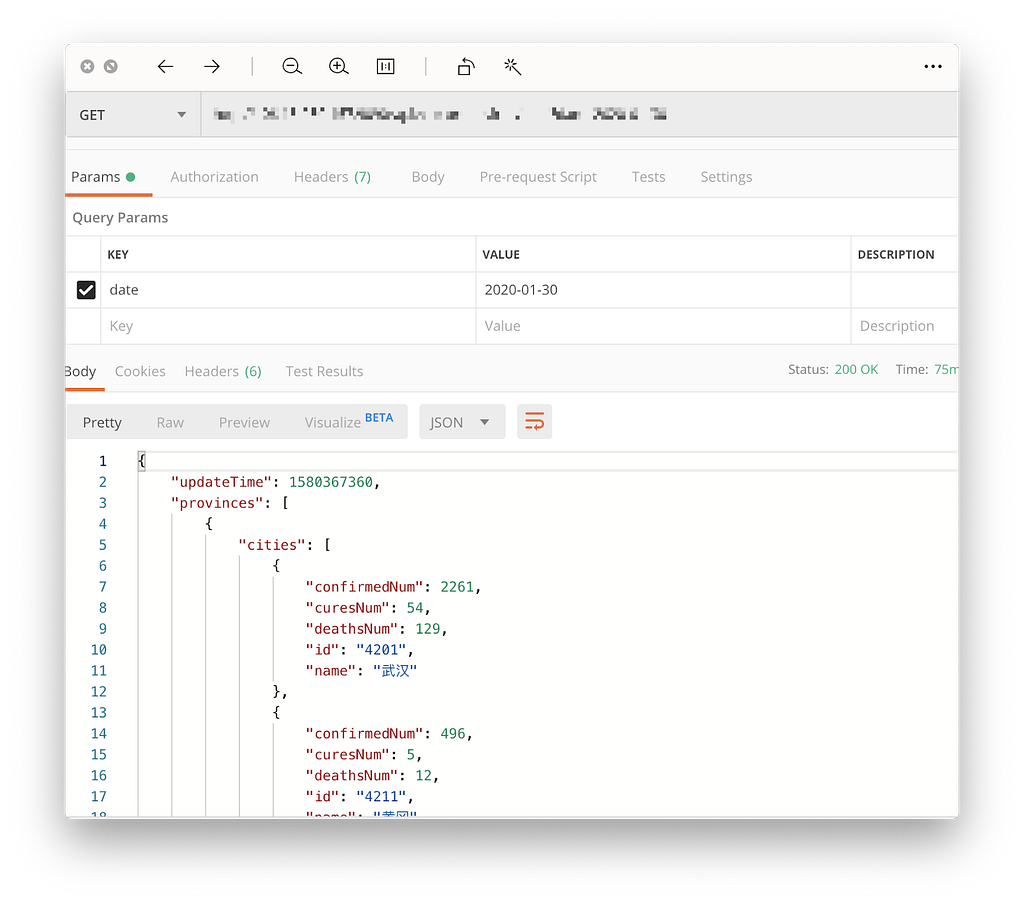Click confirmedNum value 2261
1024x905 pixels.
pyautogui.click(x=457, y=587)
